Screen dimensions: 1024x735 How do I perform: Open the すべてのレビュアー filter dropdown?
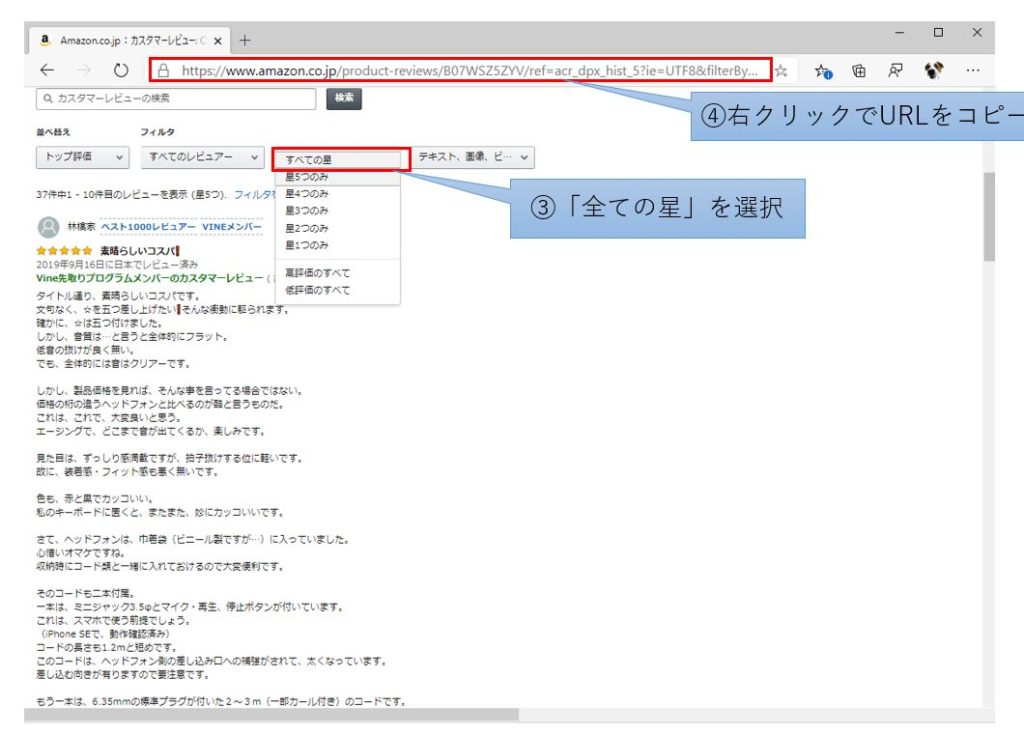[x=202, y=157]
